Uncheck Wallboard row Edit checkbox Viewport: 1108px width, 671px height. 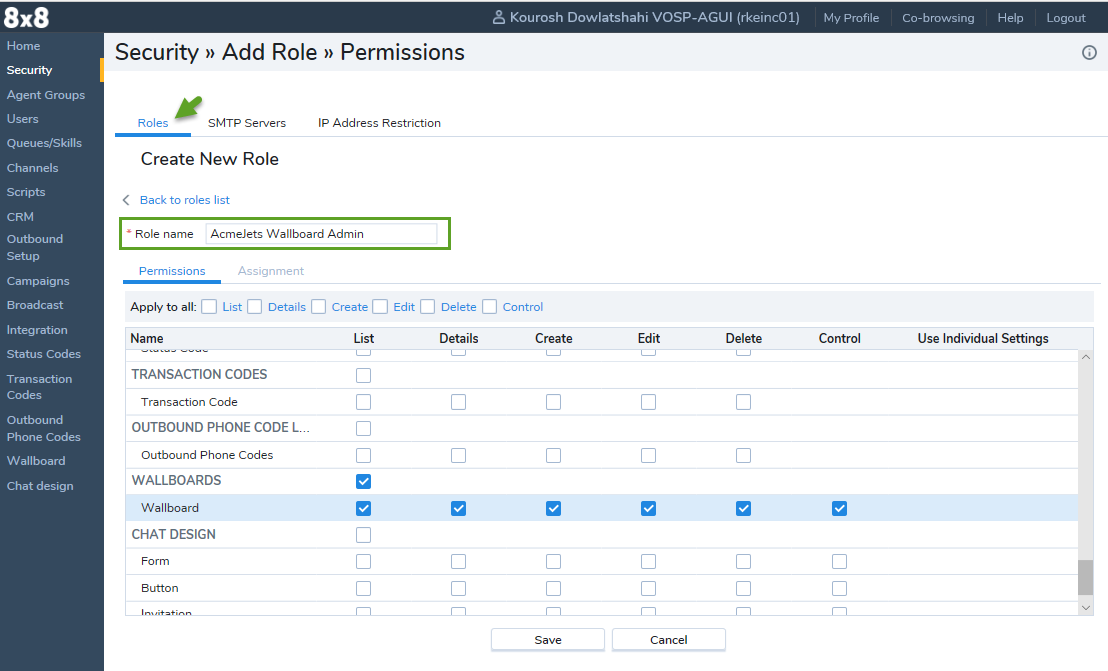(648, 509)
